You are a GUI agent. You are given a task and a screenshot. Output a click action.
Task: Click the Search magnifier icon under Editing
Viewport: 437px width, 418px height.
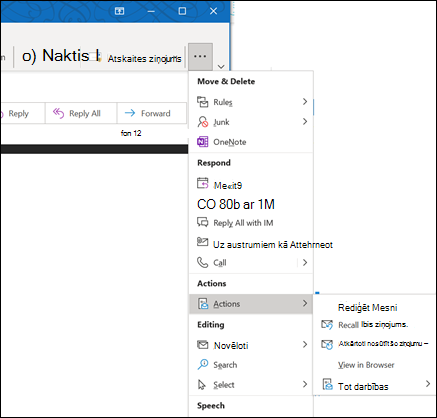click(x=202, y=364)
